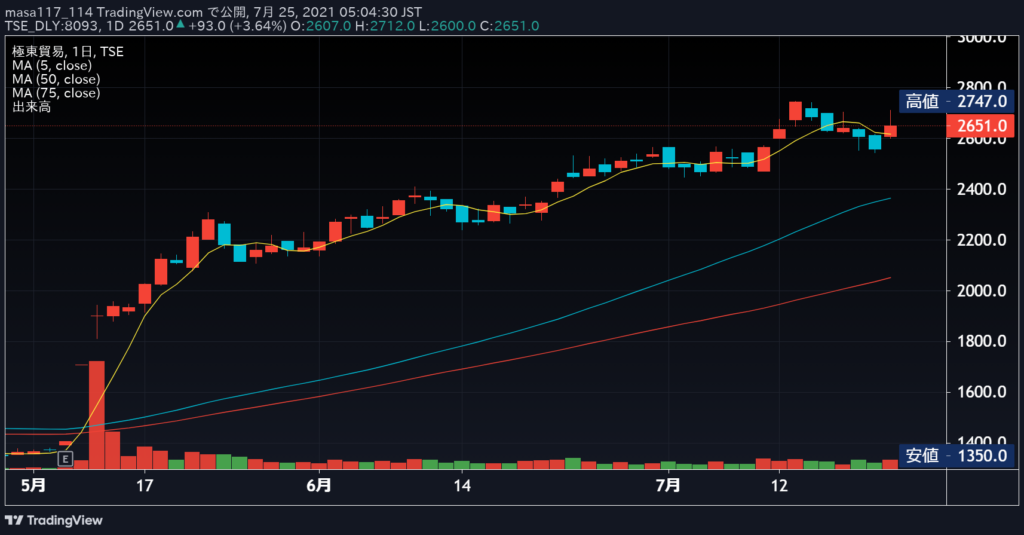Click the 'L:2600.0' low value

447,26
